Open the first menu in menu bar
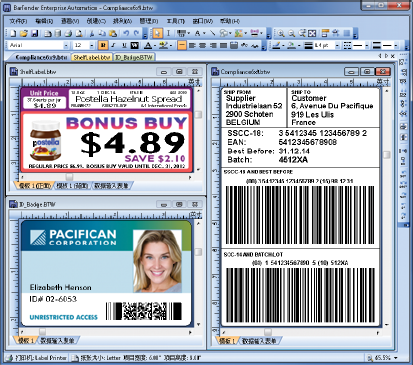Screen dimensions: 413x365 [x=18, y=21]
